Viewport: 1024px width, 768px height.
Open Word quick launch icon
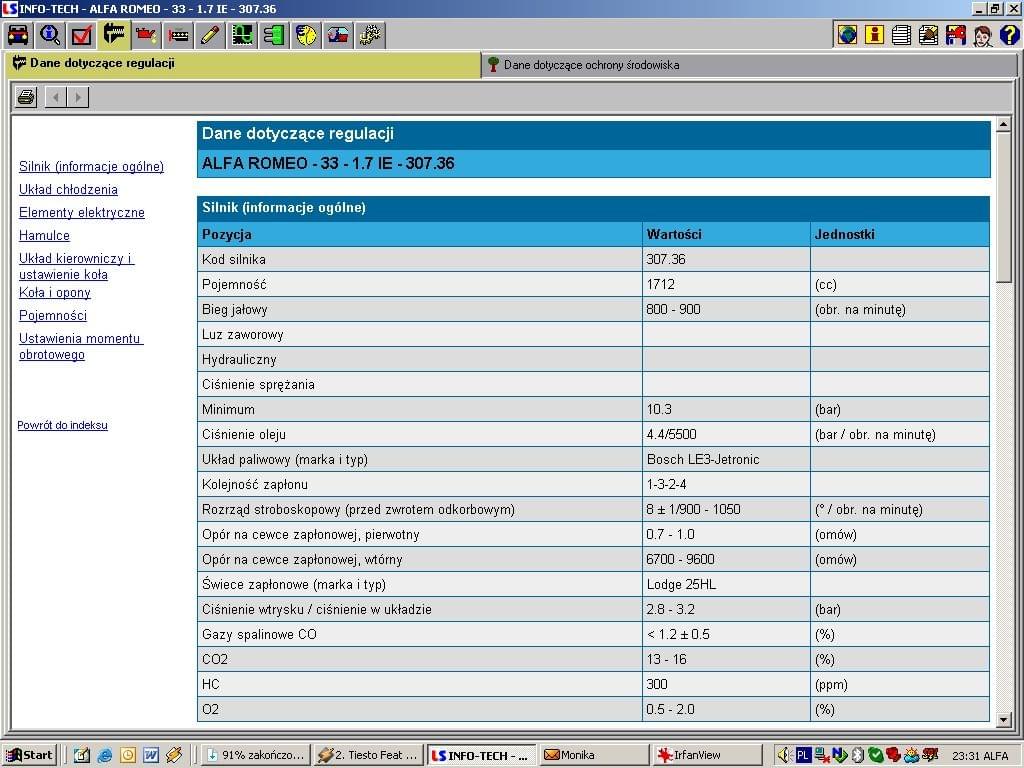point(151,756)
